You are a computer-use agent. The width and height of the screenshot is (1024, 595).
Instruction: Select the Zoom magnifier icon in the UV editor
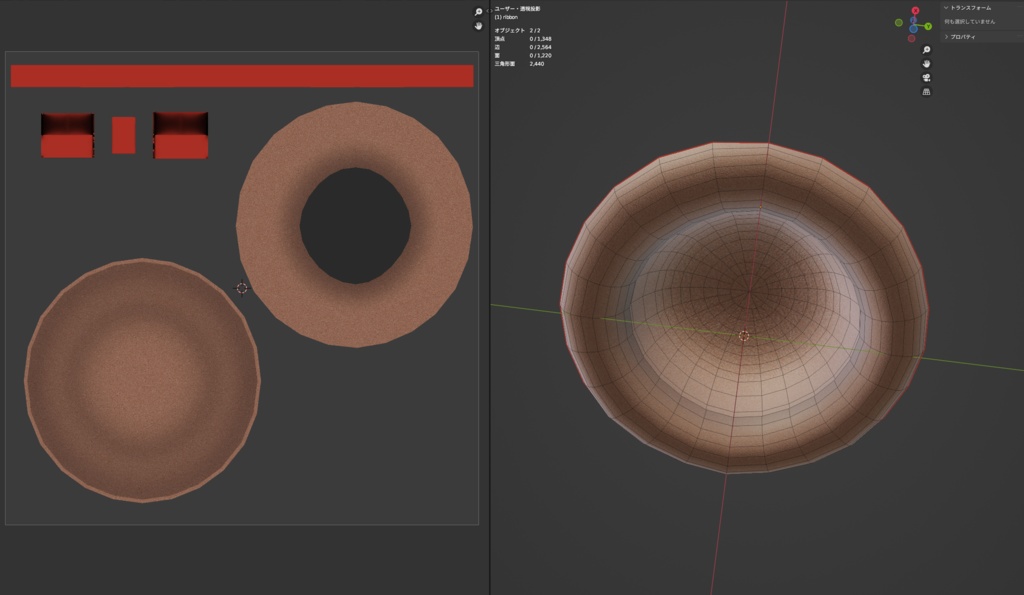click(478, 11)
